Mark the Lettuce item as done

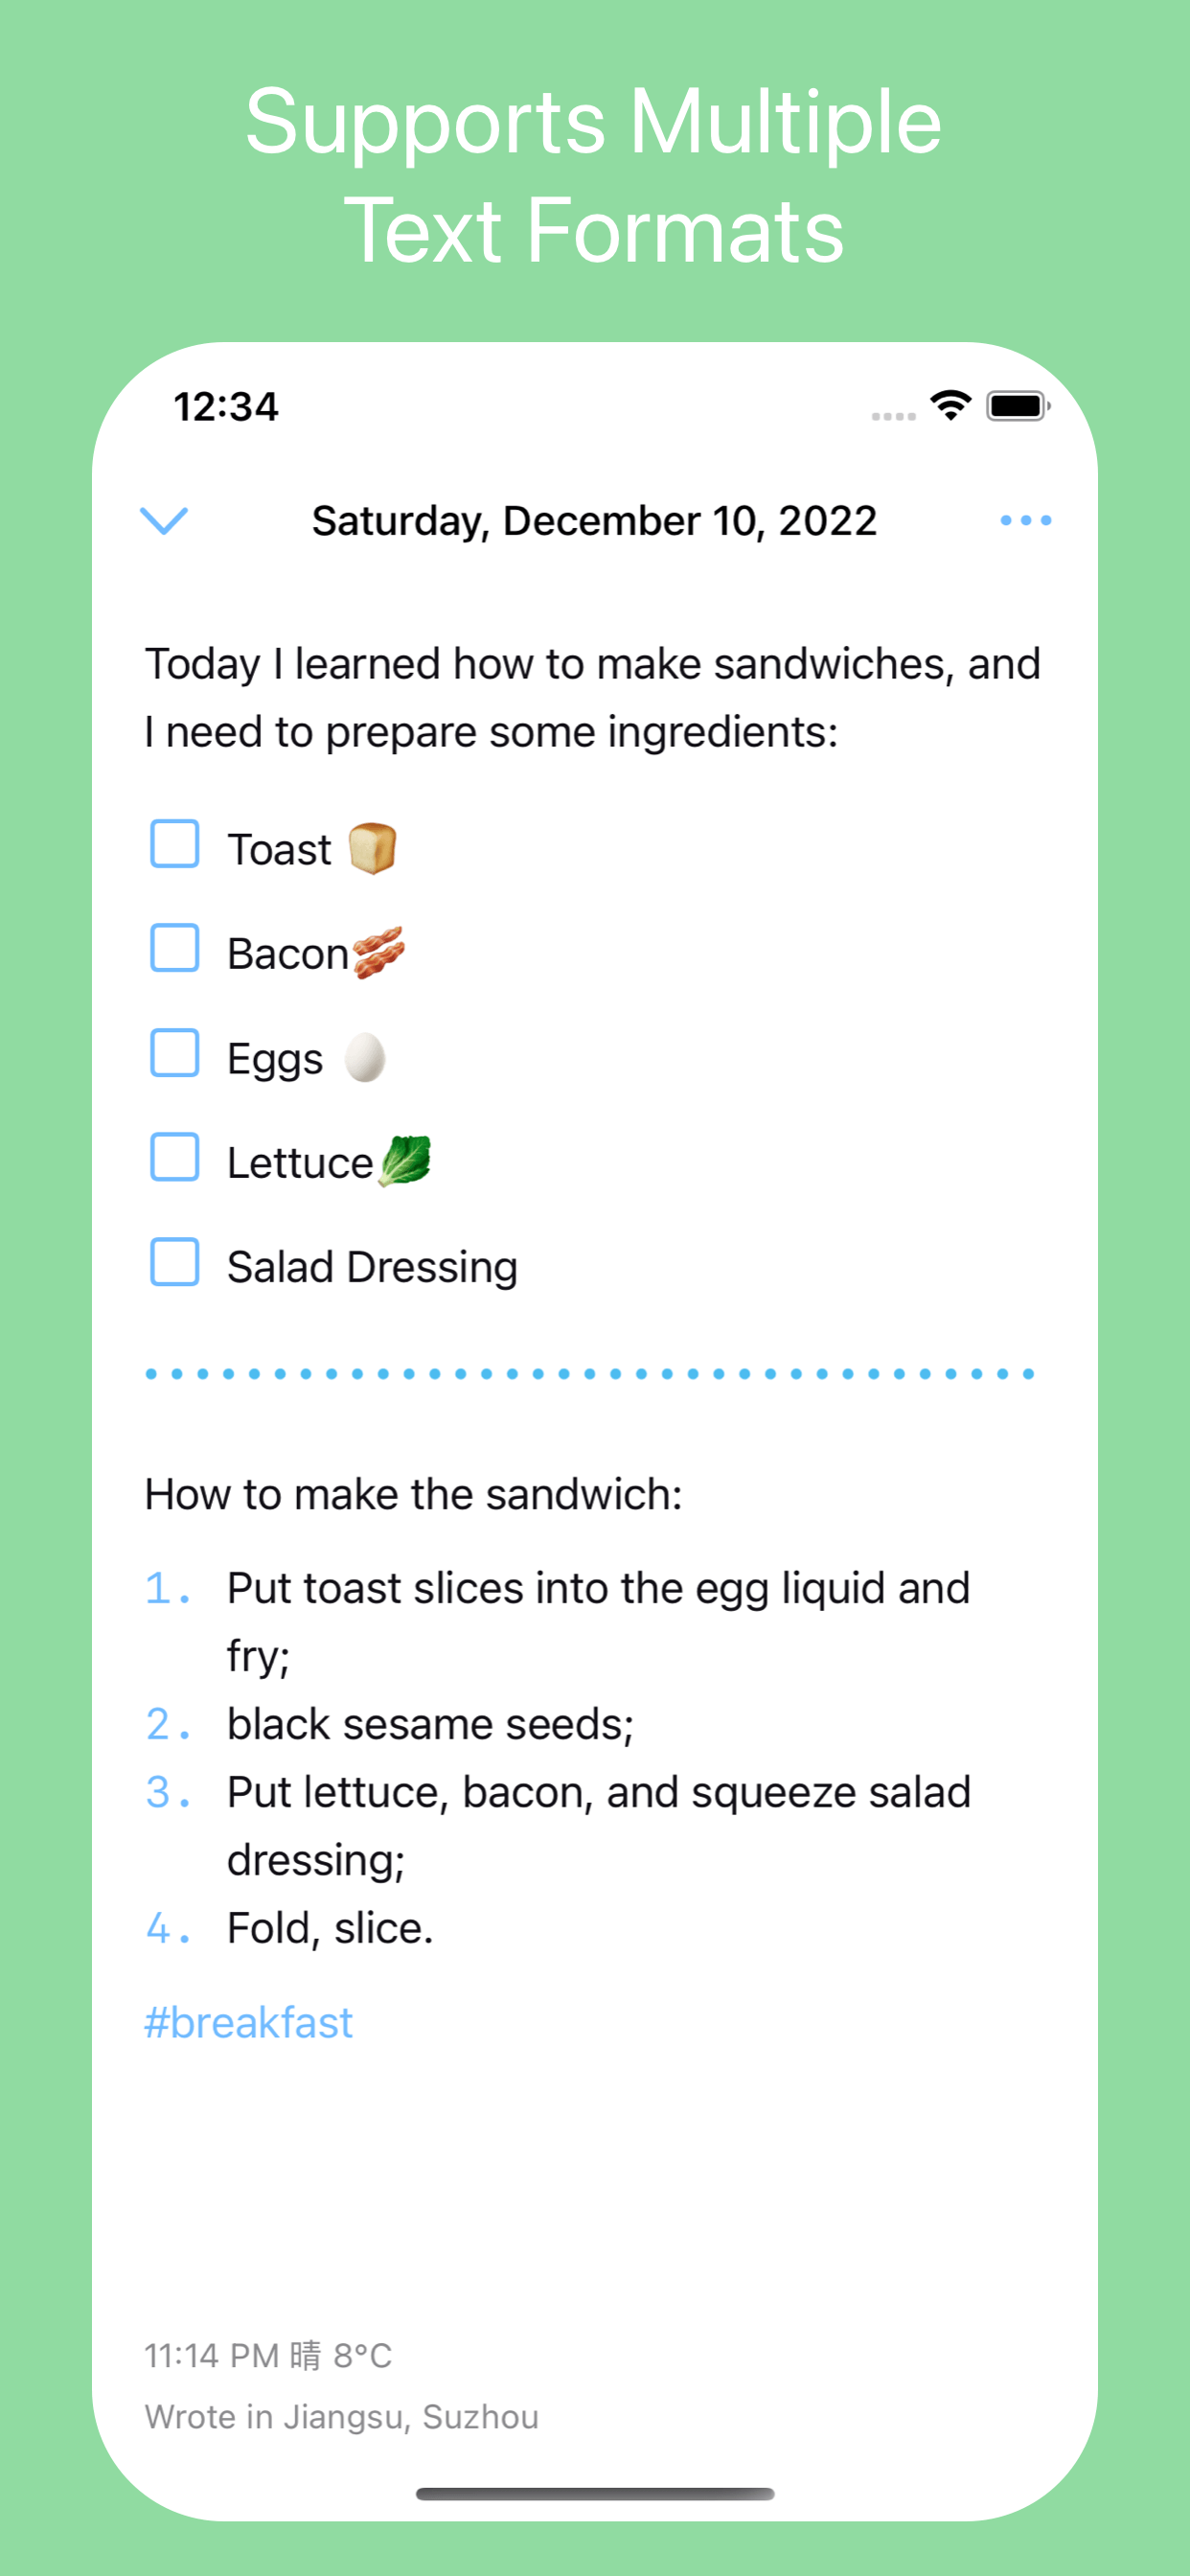click(x=175, y=1157)
